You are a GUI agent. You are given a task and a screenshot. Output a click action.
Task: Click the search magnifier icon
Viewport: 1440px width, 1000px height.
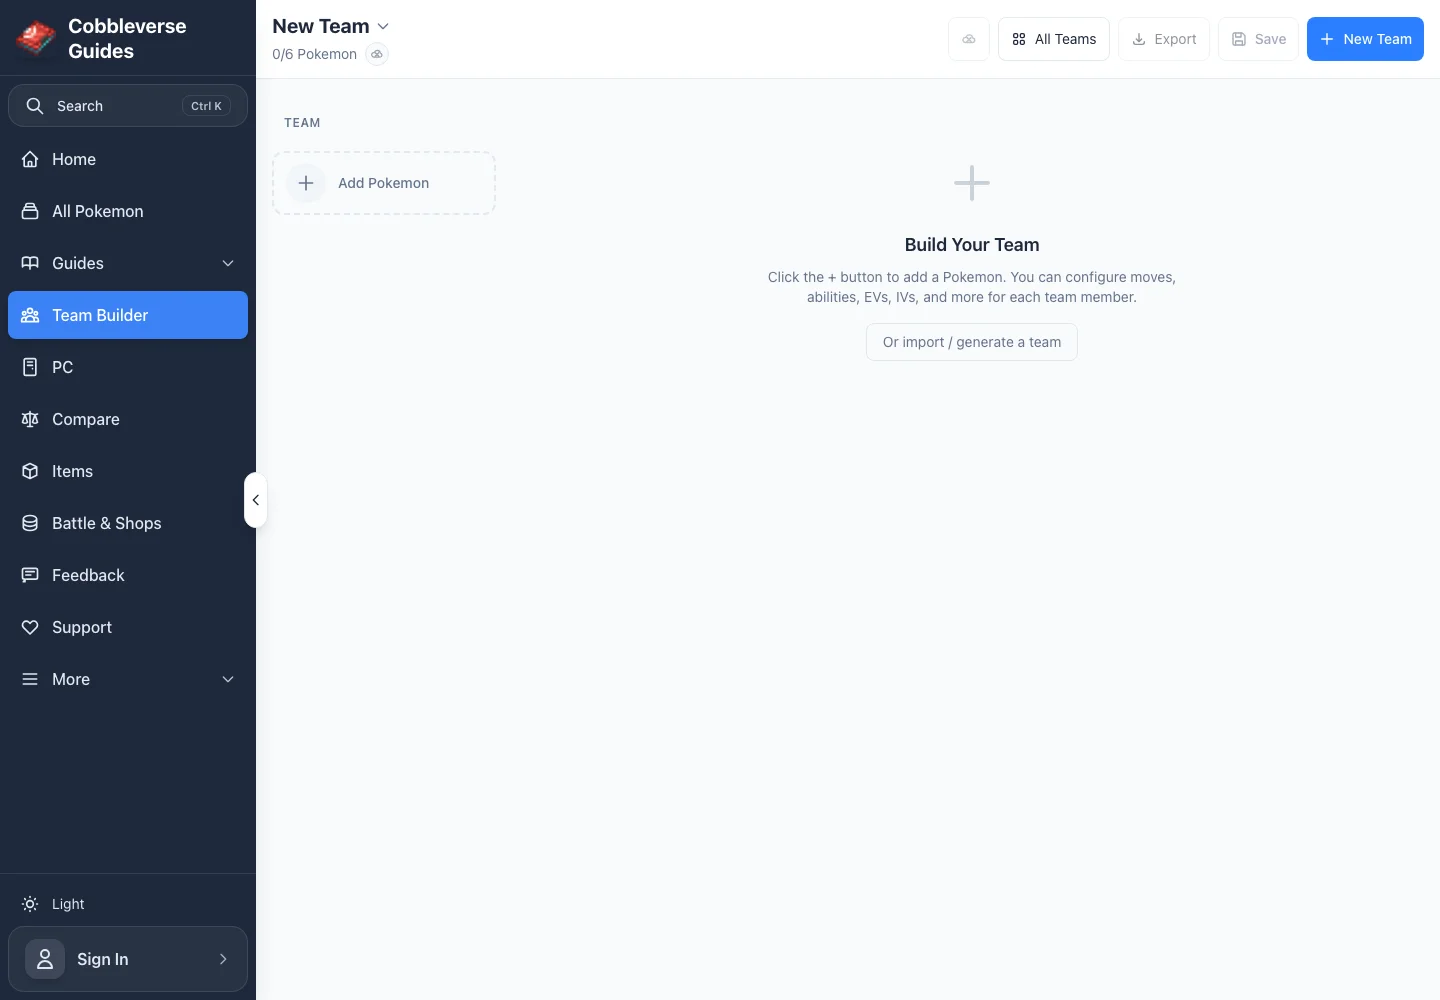pos(35,106)
